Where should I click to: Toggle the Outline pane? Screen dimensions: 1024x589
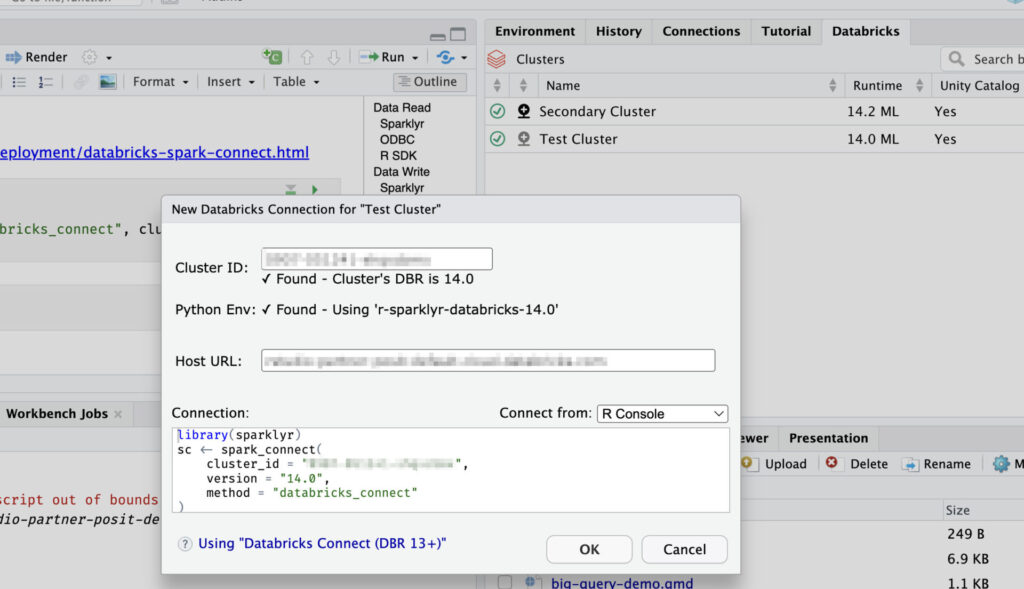[429, 81]
